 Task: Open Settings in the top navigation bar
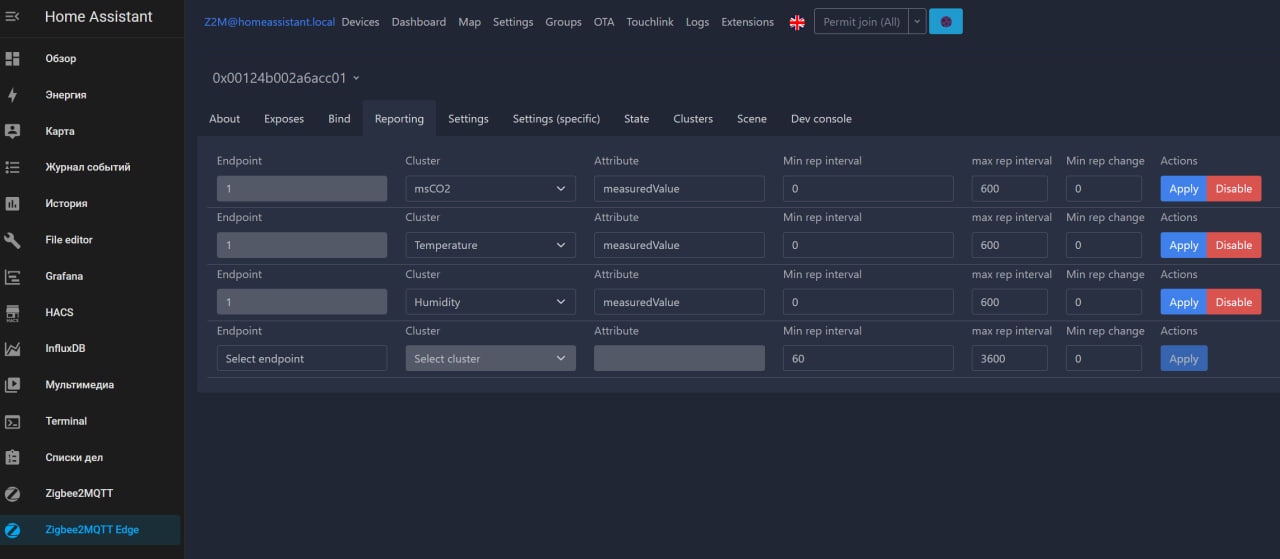pyautogui.click(x=513, y=22)
